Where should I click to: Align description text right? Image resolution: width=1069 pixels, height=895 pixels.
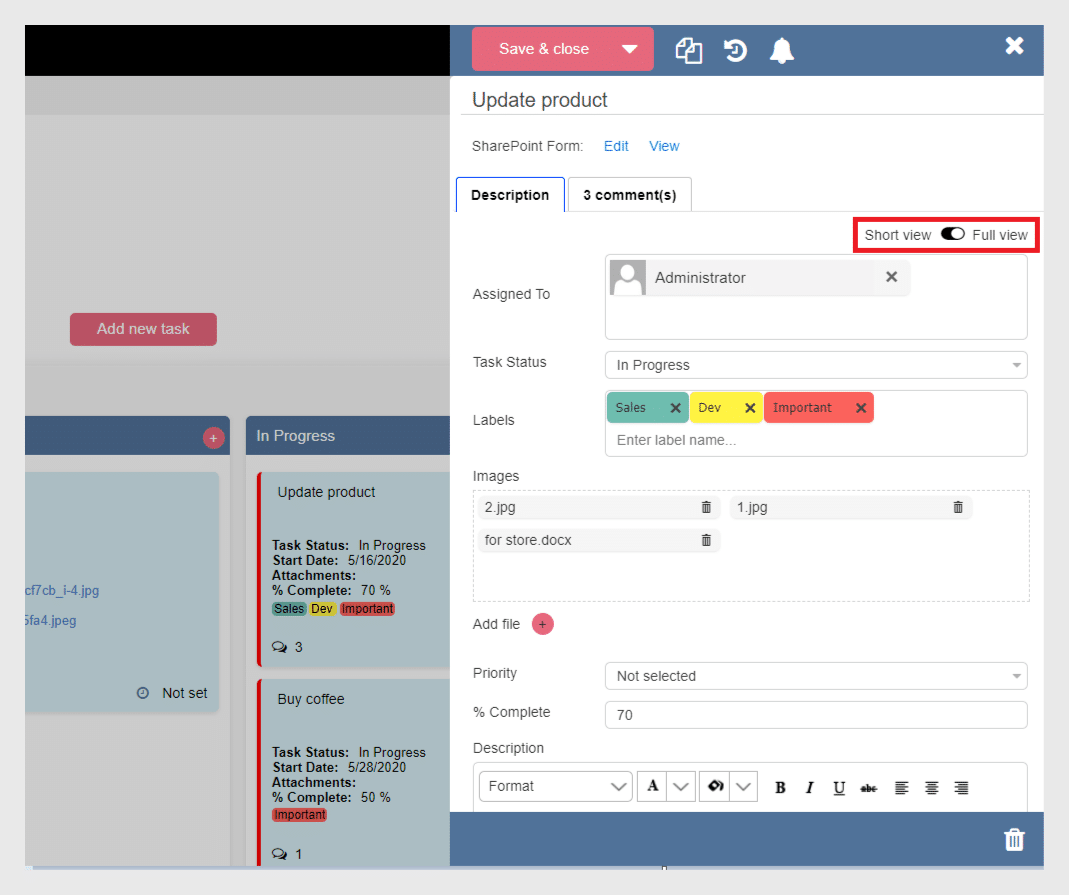click(961, 787)
